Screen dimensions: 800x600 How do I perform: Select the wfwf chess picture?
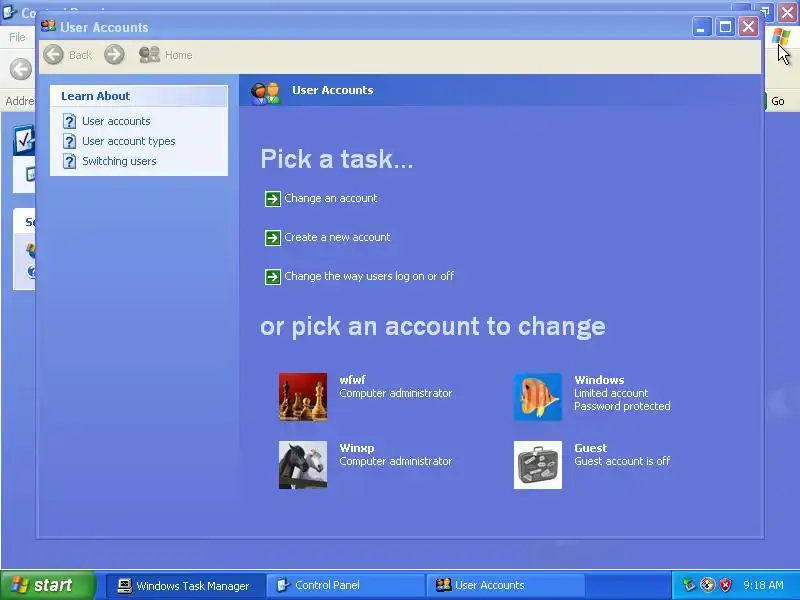click(303, 397)
